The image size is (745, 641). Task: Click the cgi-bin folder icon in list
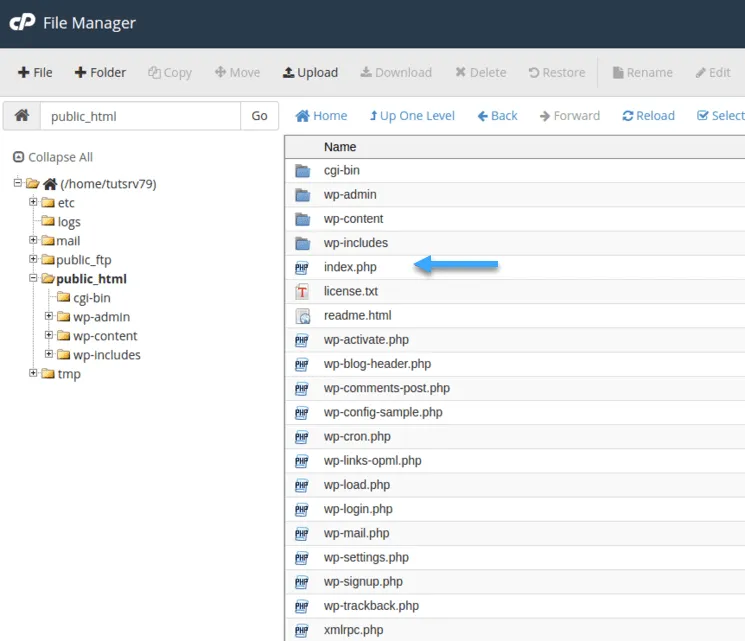(x=303, y=171)
